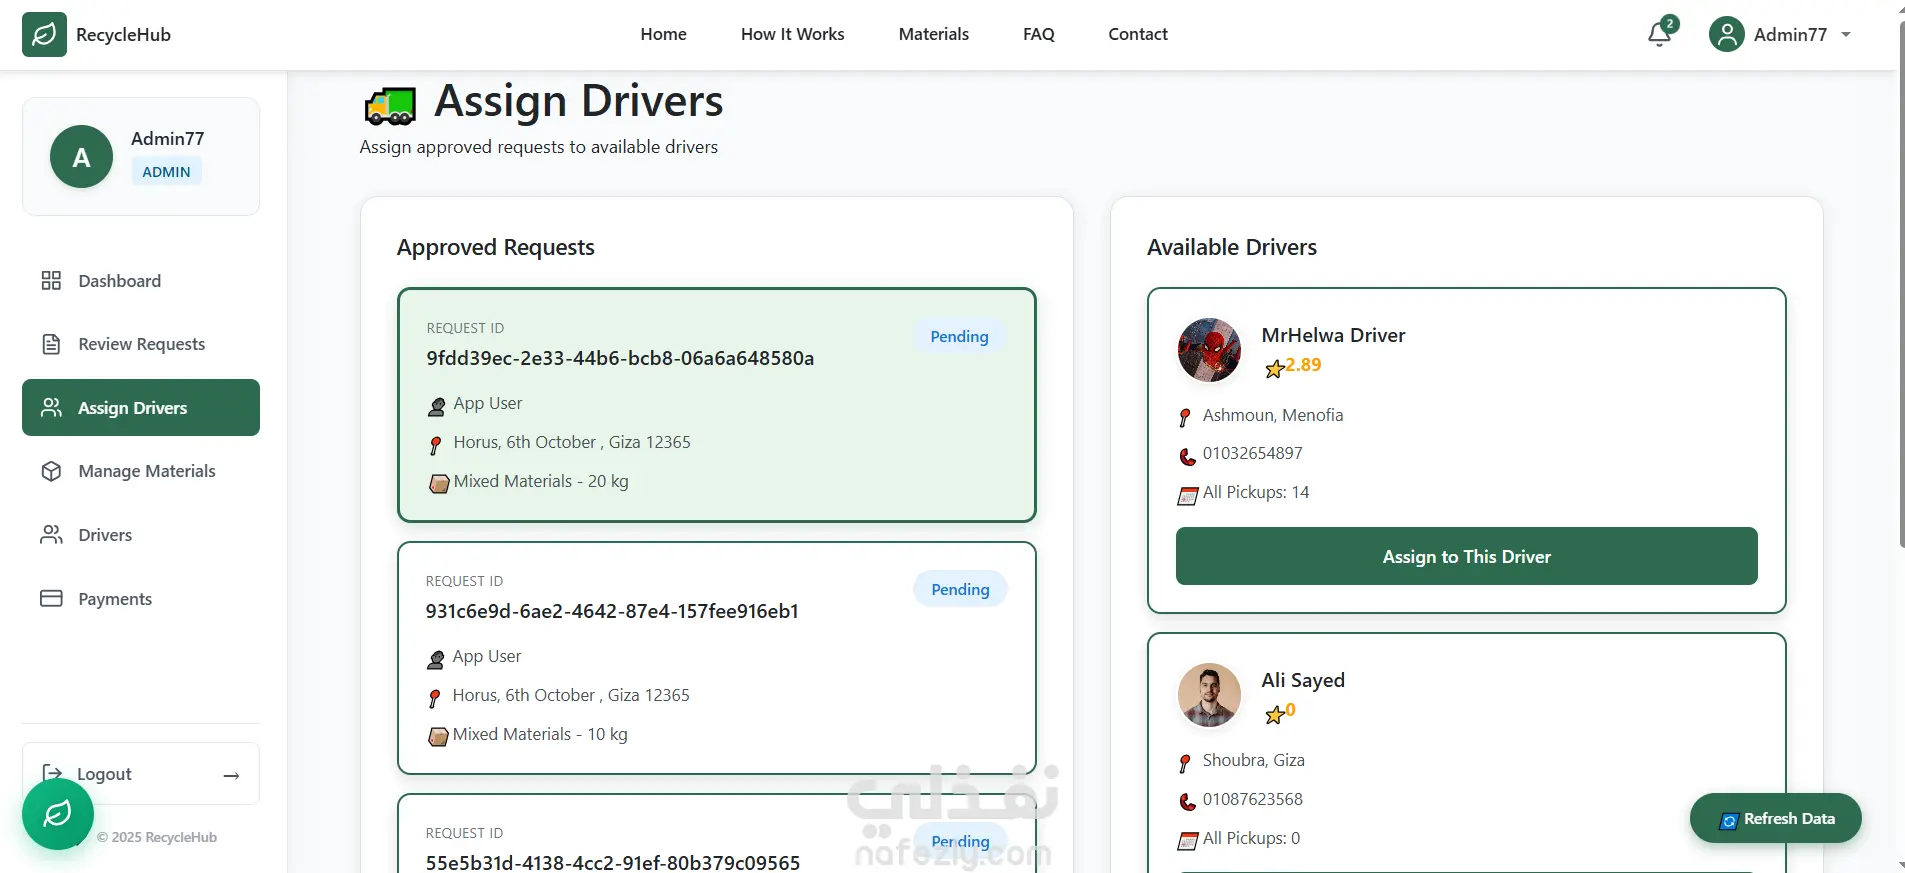Click the Manage Materials box icon
1905x873 pixels.
pos(51,471)
